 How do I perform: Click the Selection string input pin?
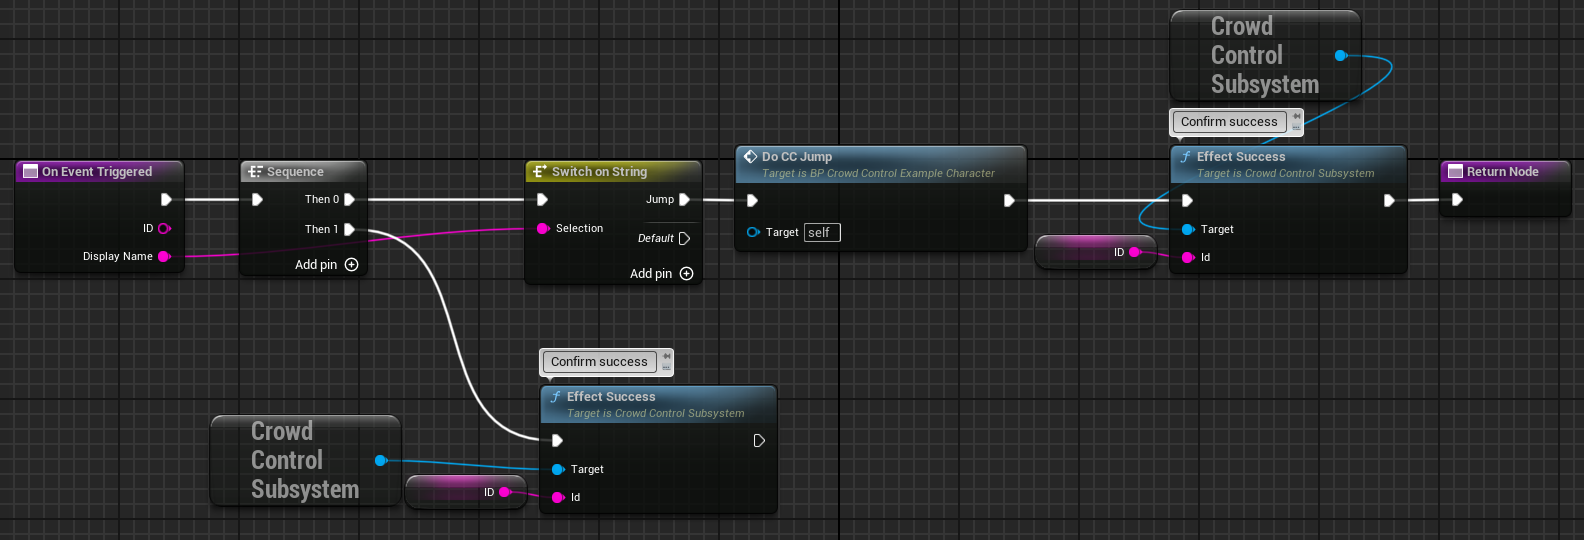click(x=543, y=229)
